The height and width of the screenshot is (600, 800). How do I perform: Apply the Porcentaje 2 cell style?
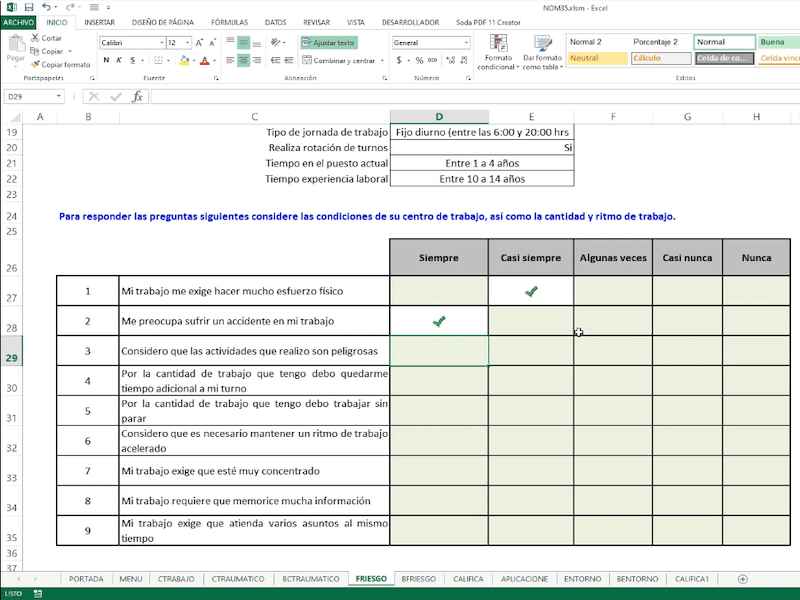point(661,42)
